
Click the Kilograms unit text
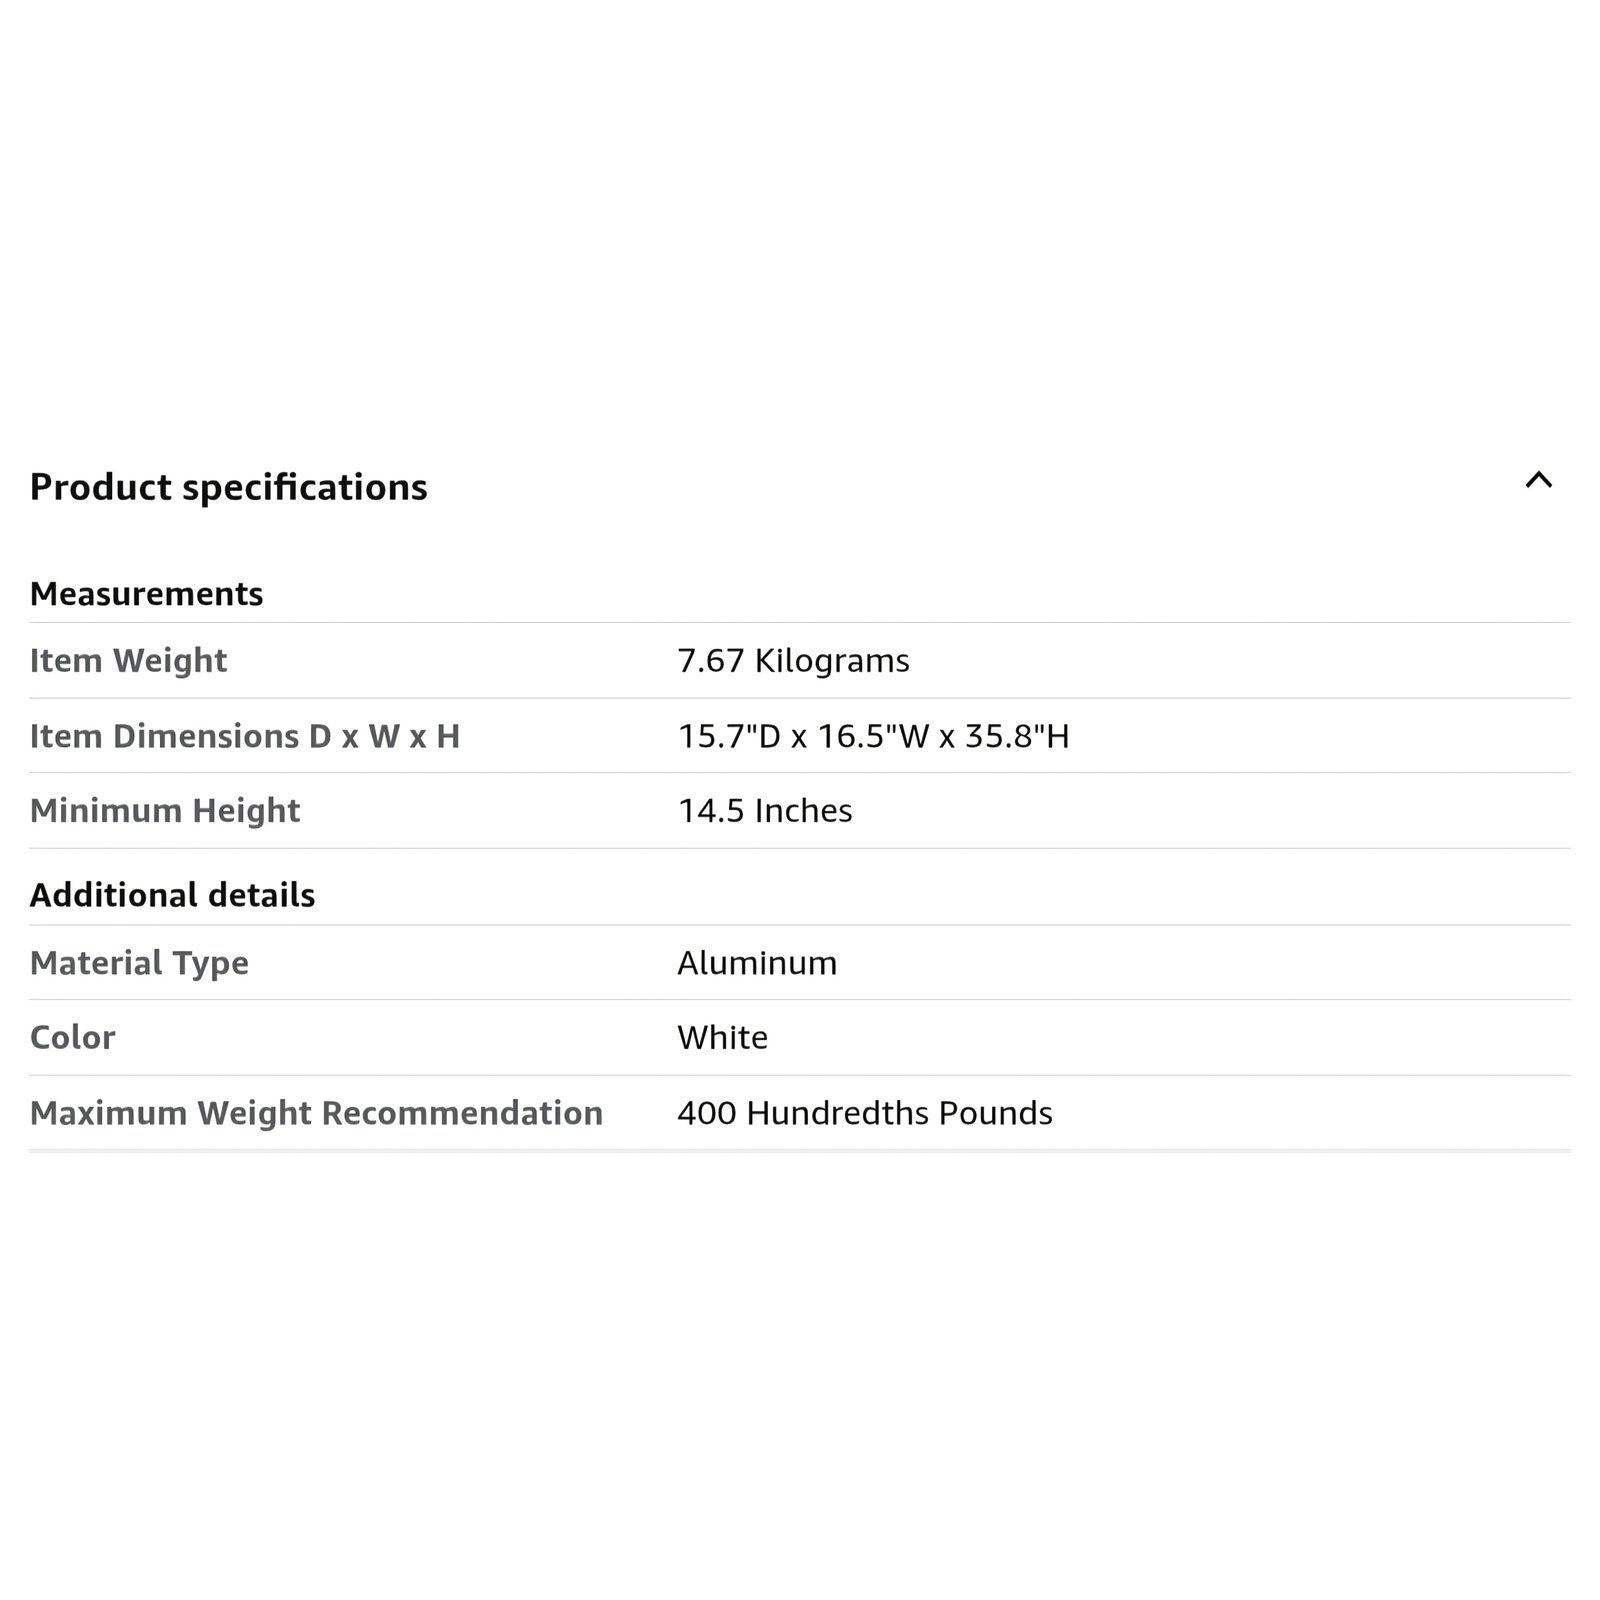[x=832, y=661]
